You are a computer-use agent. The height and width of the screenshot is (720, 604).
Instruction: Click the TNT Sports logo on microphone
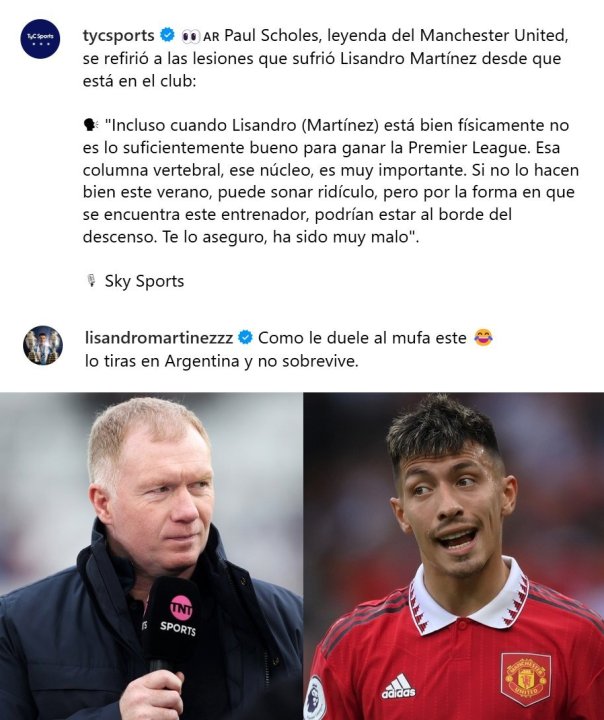[x=179, y=615]
